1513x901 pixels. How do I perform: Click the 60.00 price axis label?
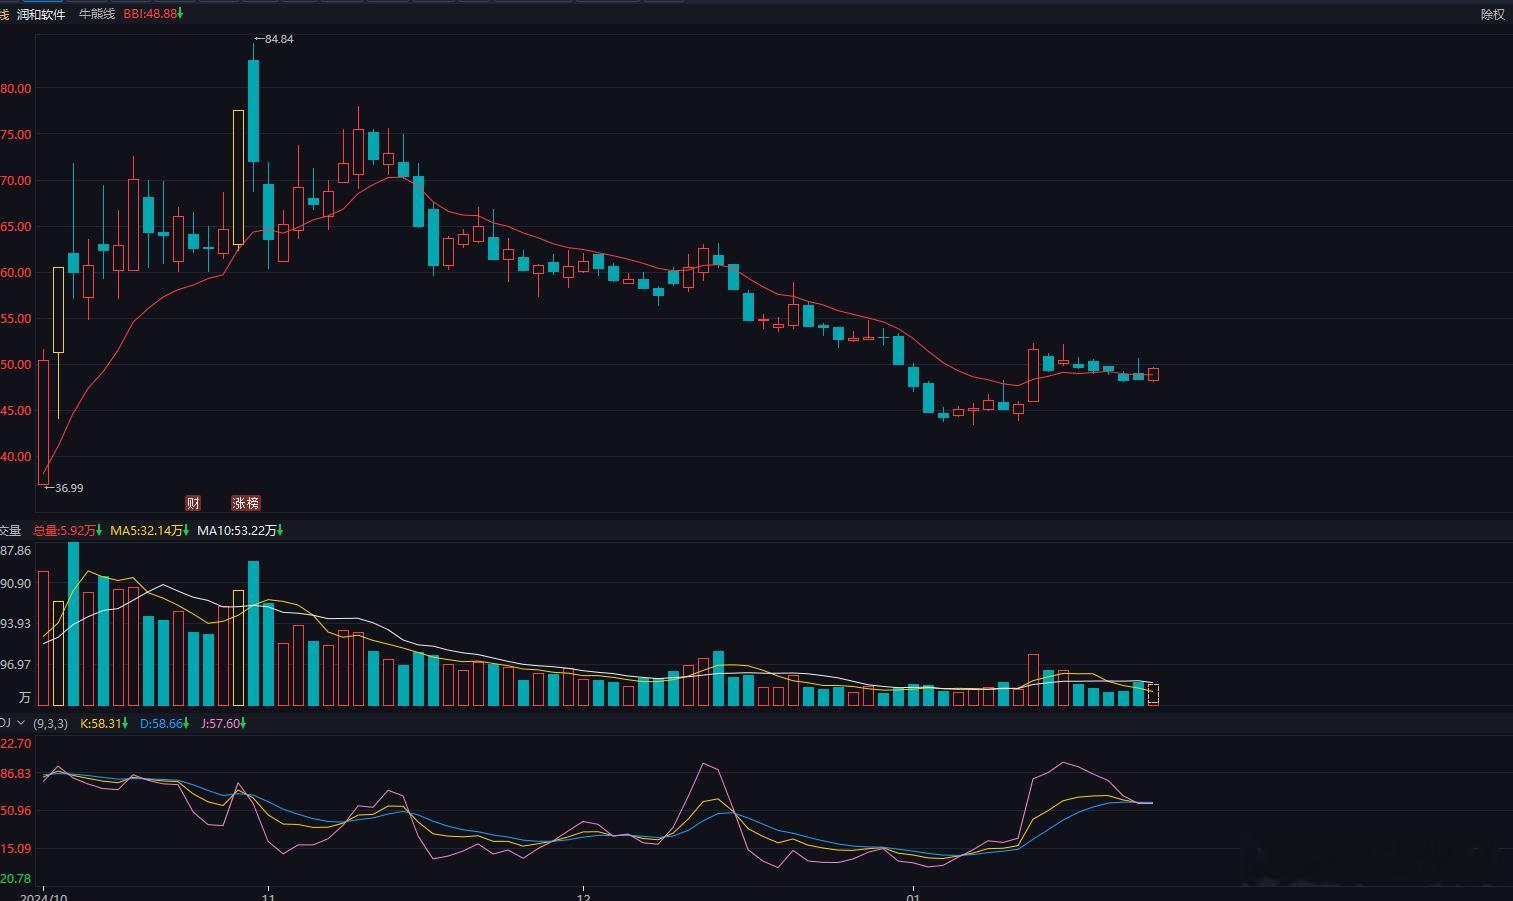coord(16,272)
